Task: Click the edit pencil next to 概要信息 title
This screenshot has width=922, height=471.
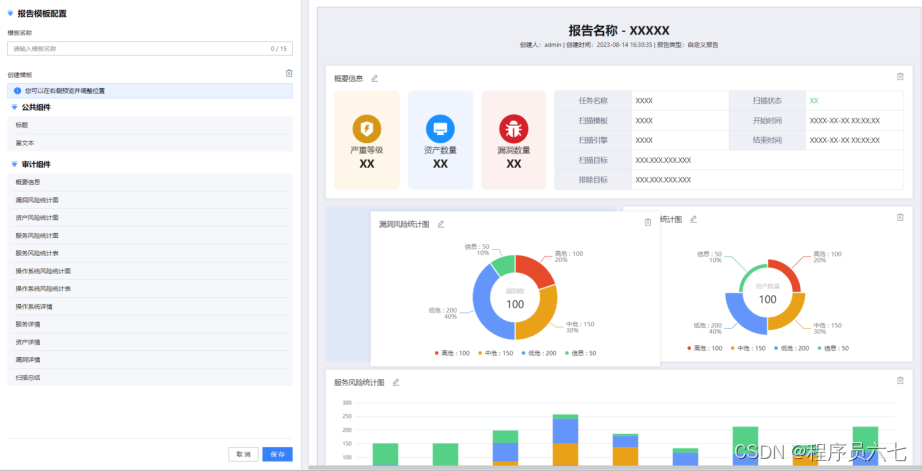Action: (x=375, y=78)
